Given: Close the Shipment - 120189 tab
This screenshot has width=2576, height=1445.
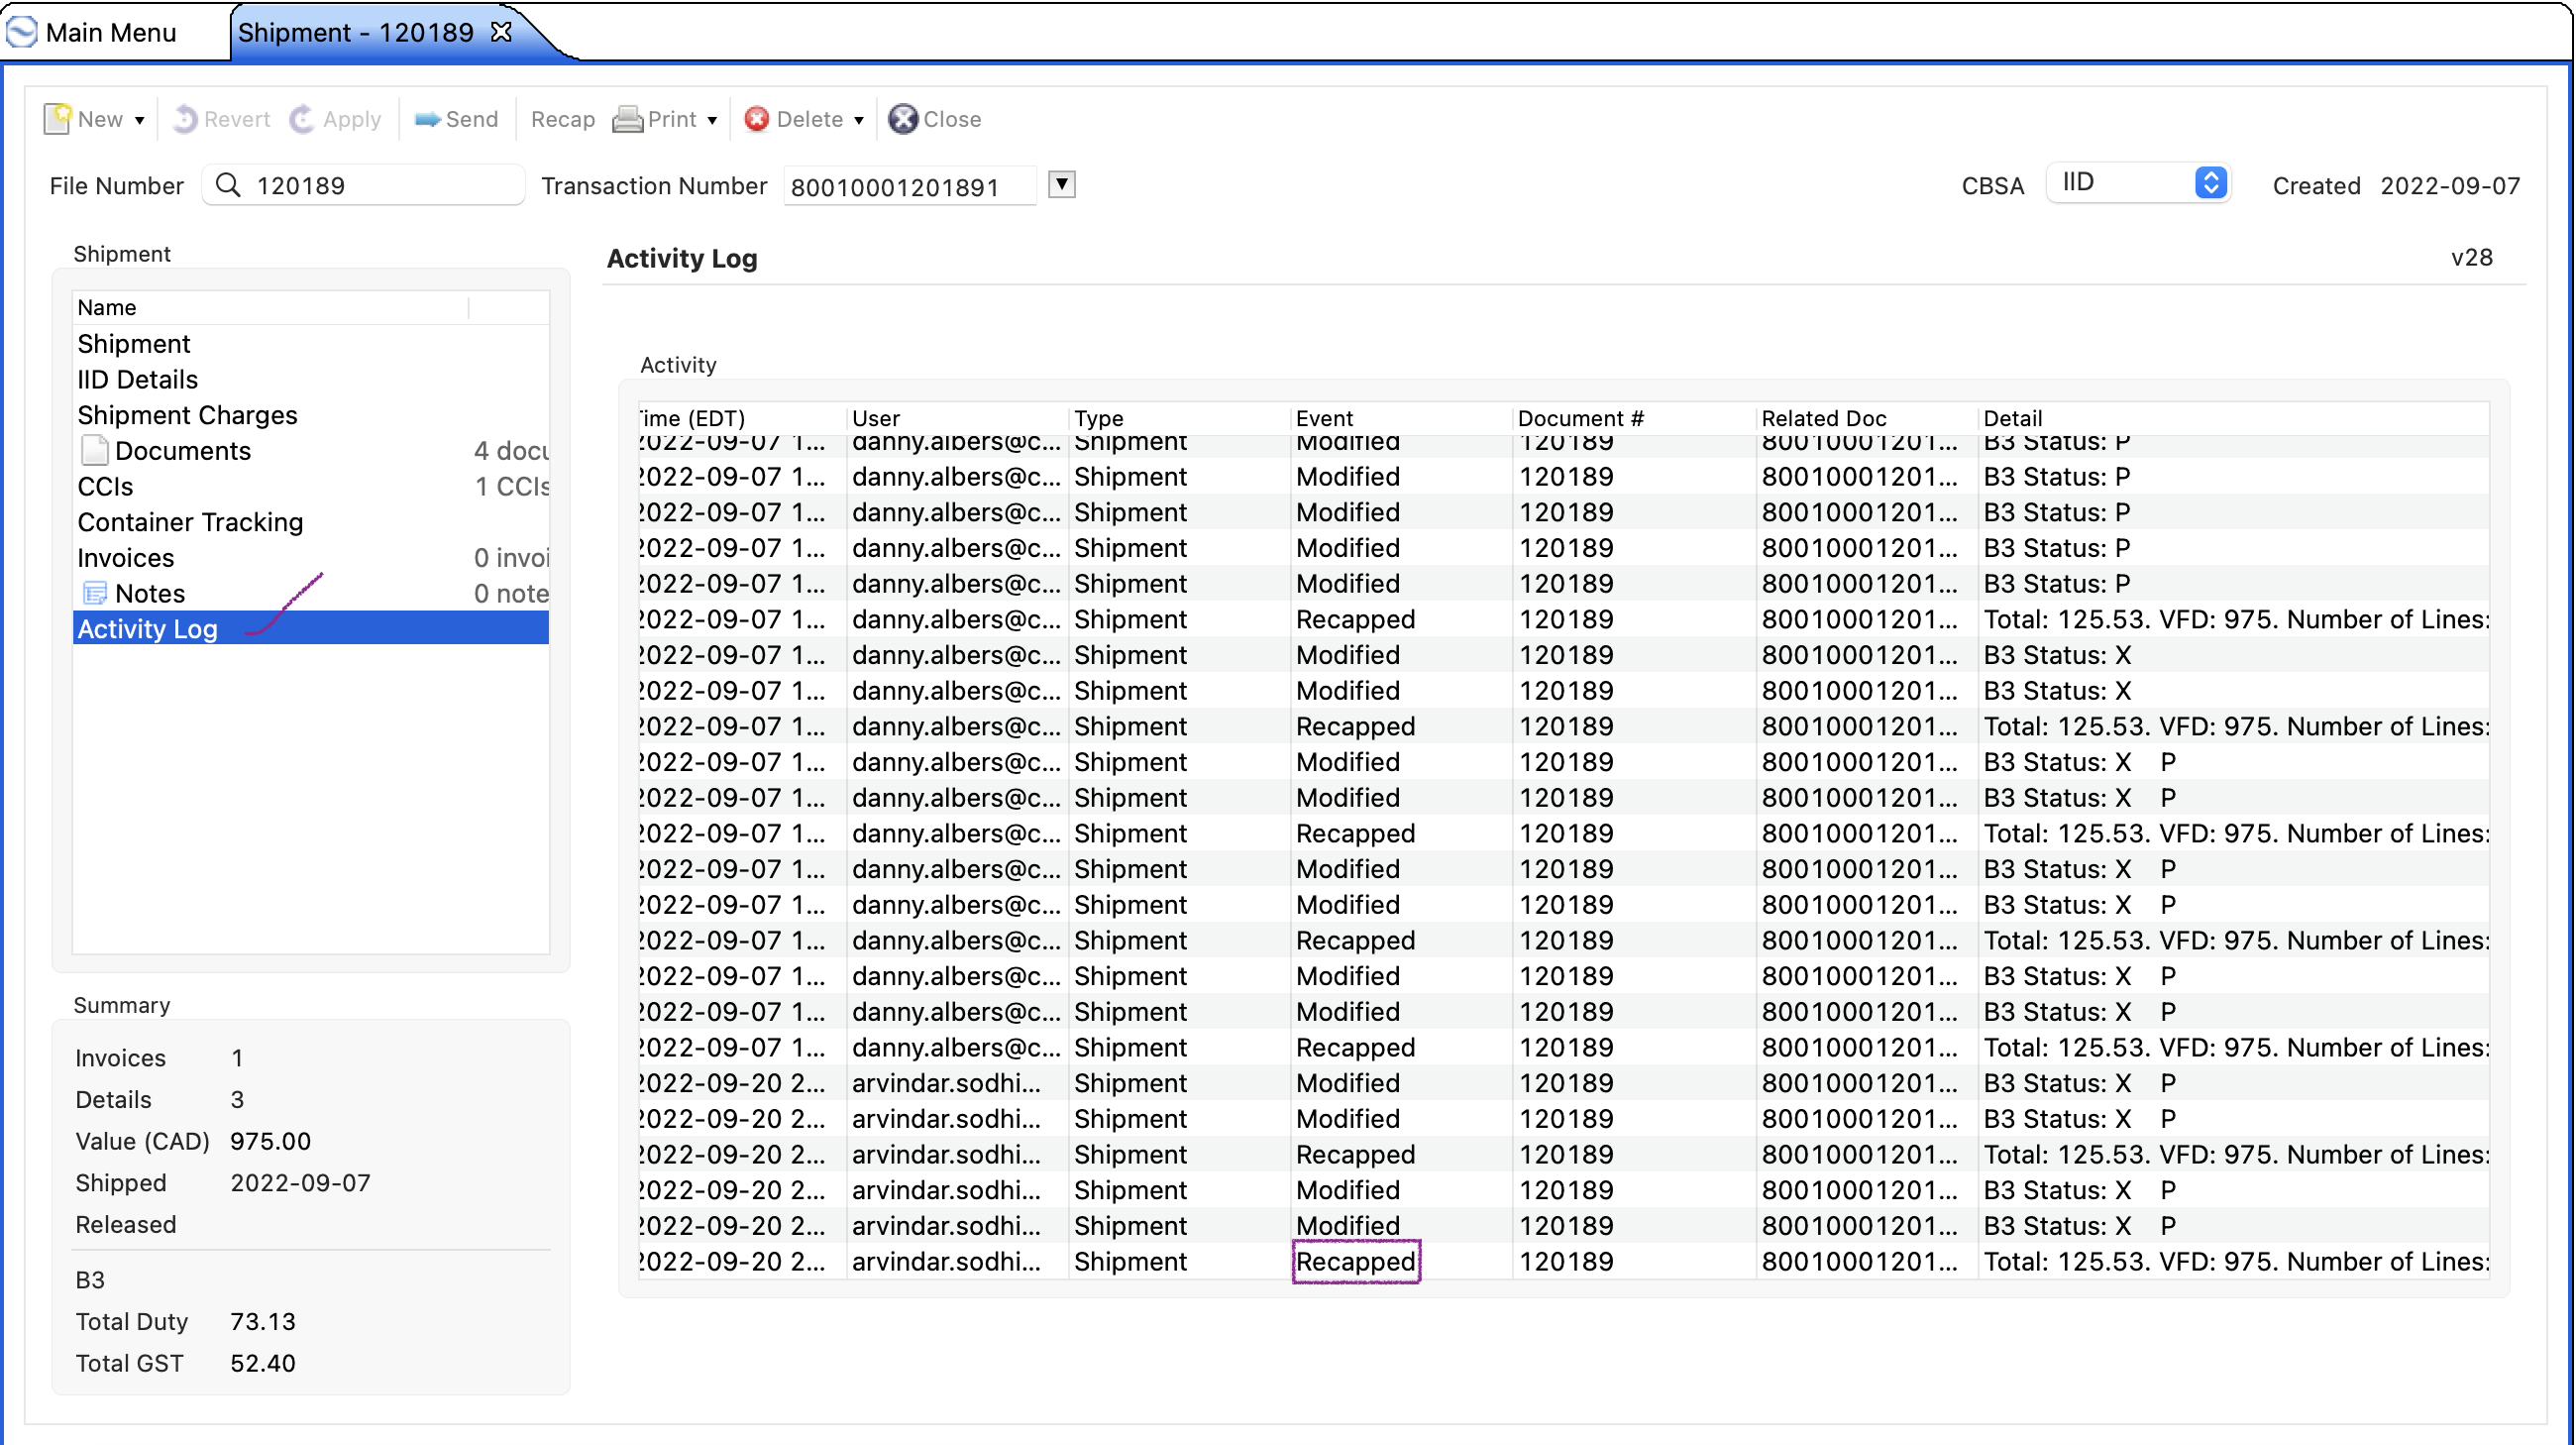Looking at the screenshot, I should 502,32.
